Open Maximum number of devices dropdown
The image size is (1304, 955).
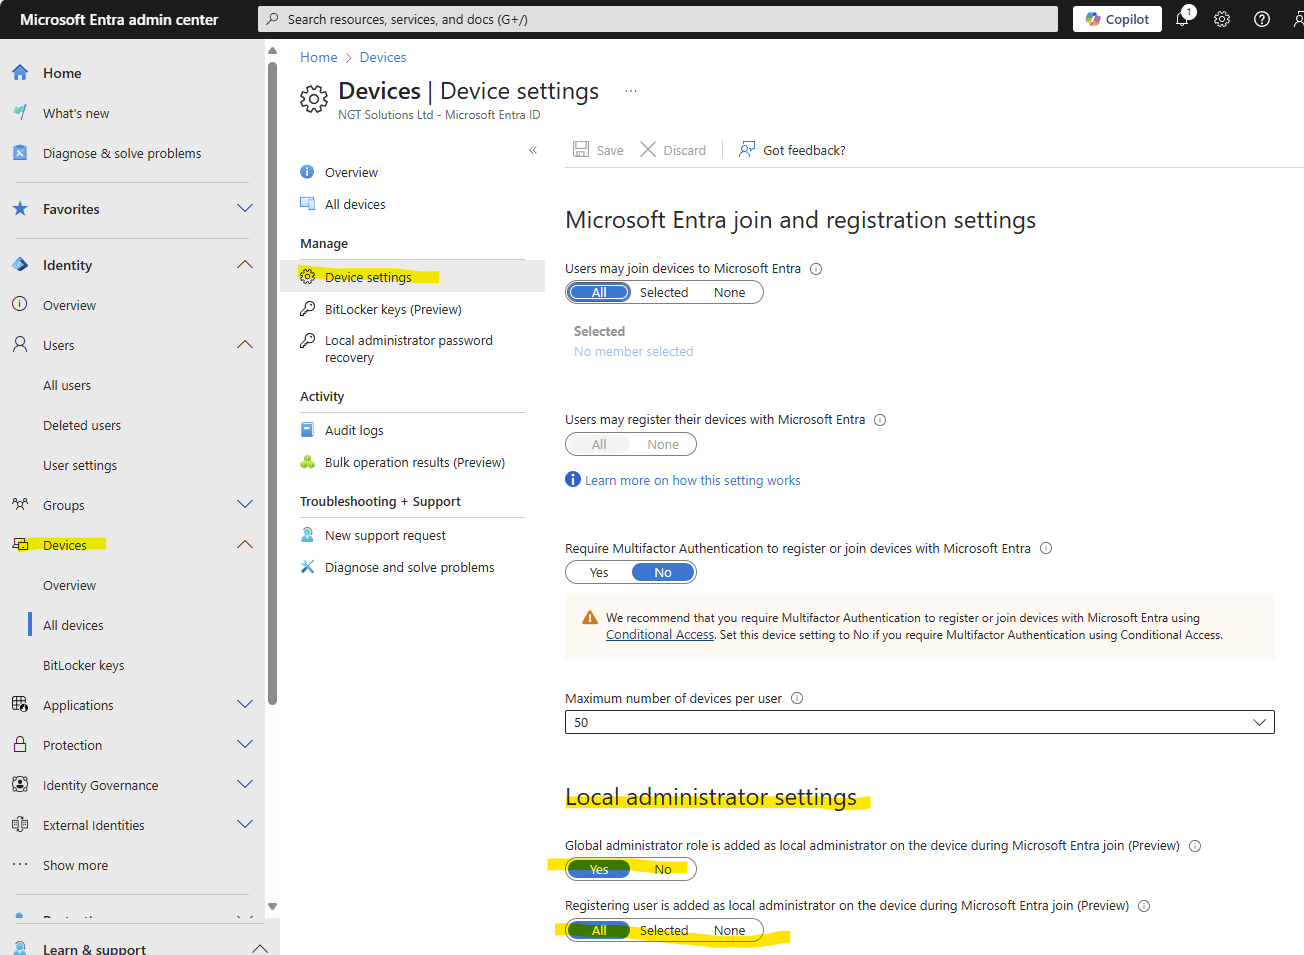pos(920,722)
